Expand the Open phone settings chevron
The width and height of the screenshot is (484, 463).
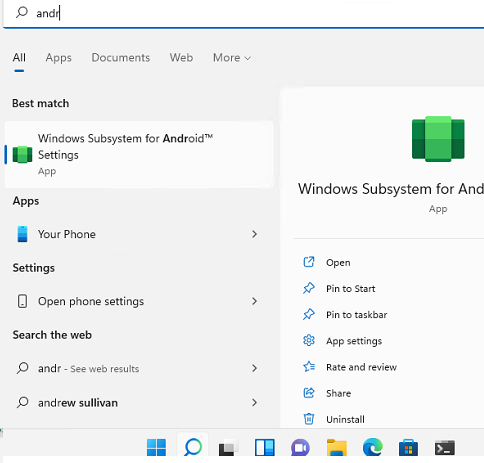tap(254, 301)
